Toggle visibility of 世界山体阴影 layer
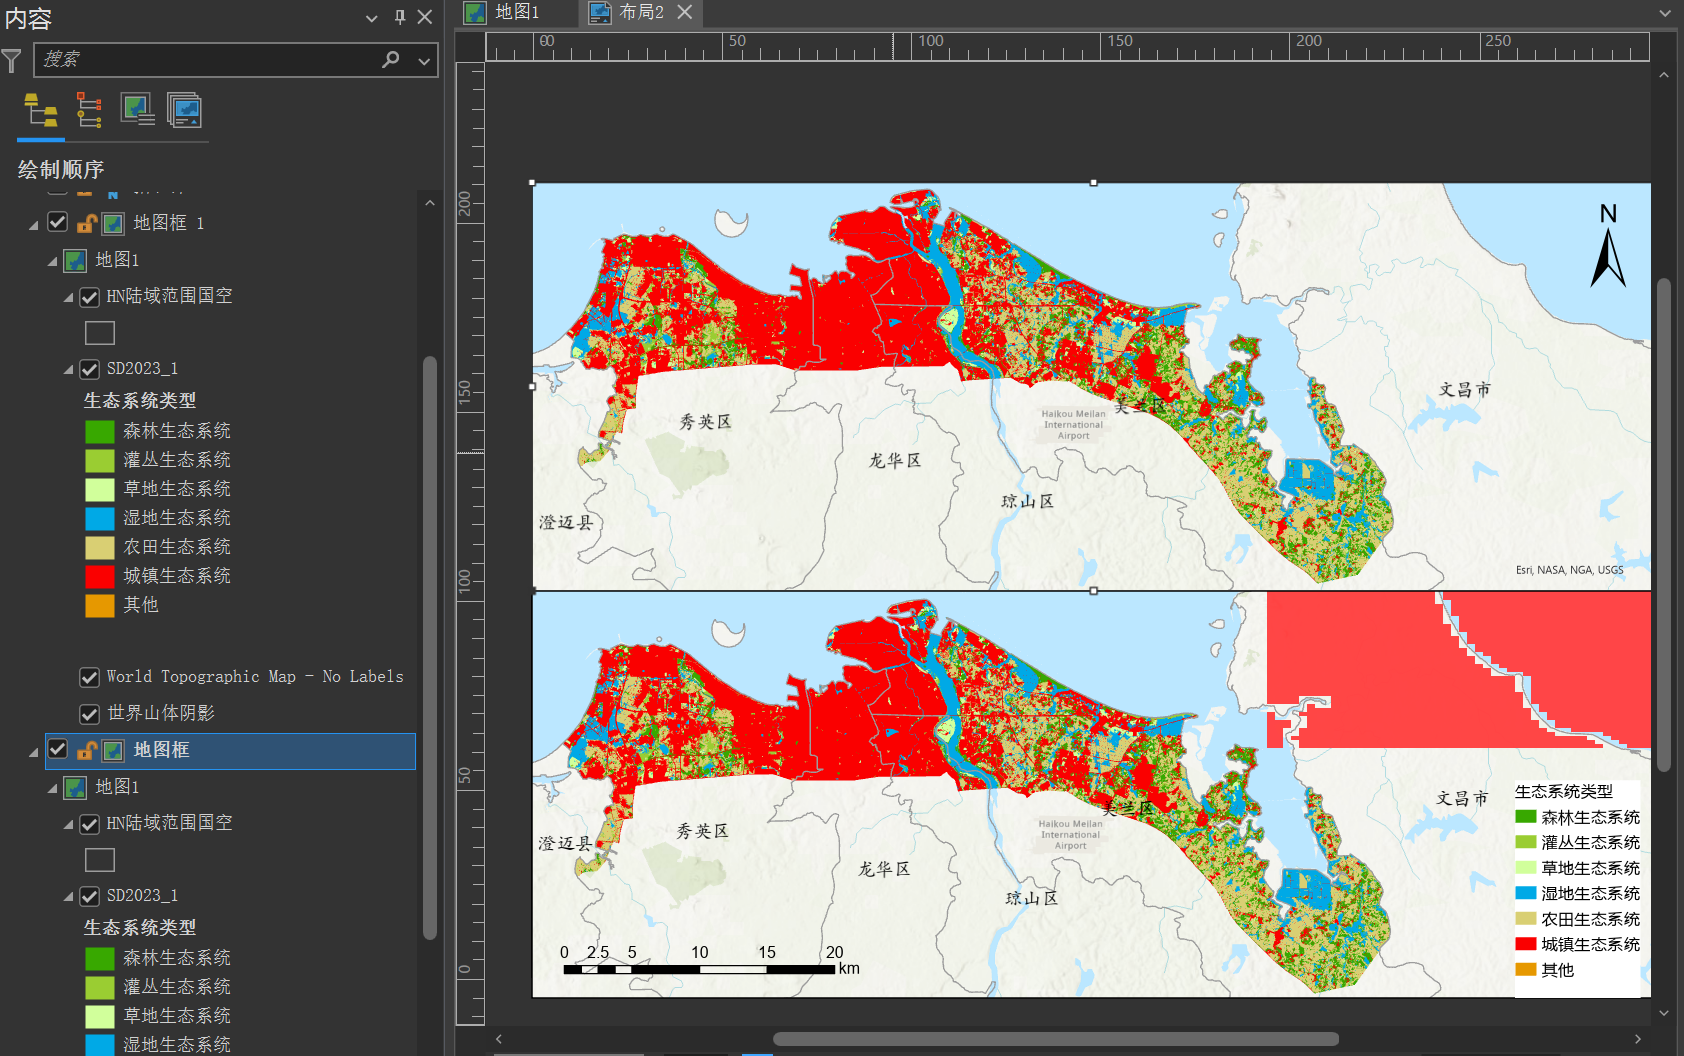Screen dimensions: 1684x1056 (89, 713)
